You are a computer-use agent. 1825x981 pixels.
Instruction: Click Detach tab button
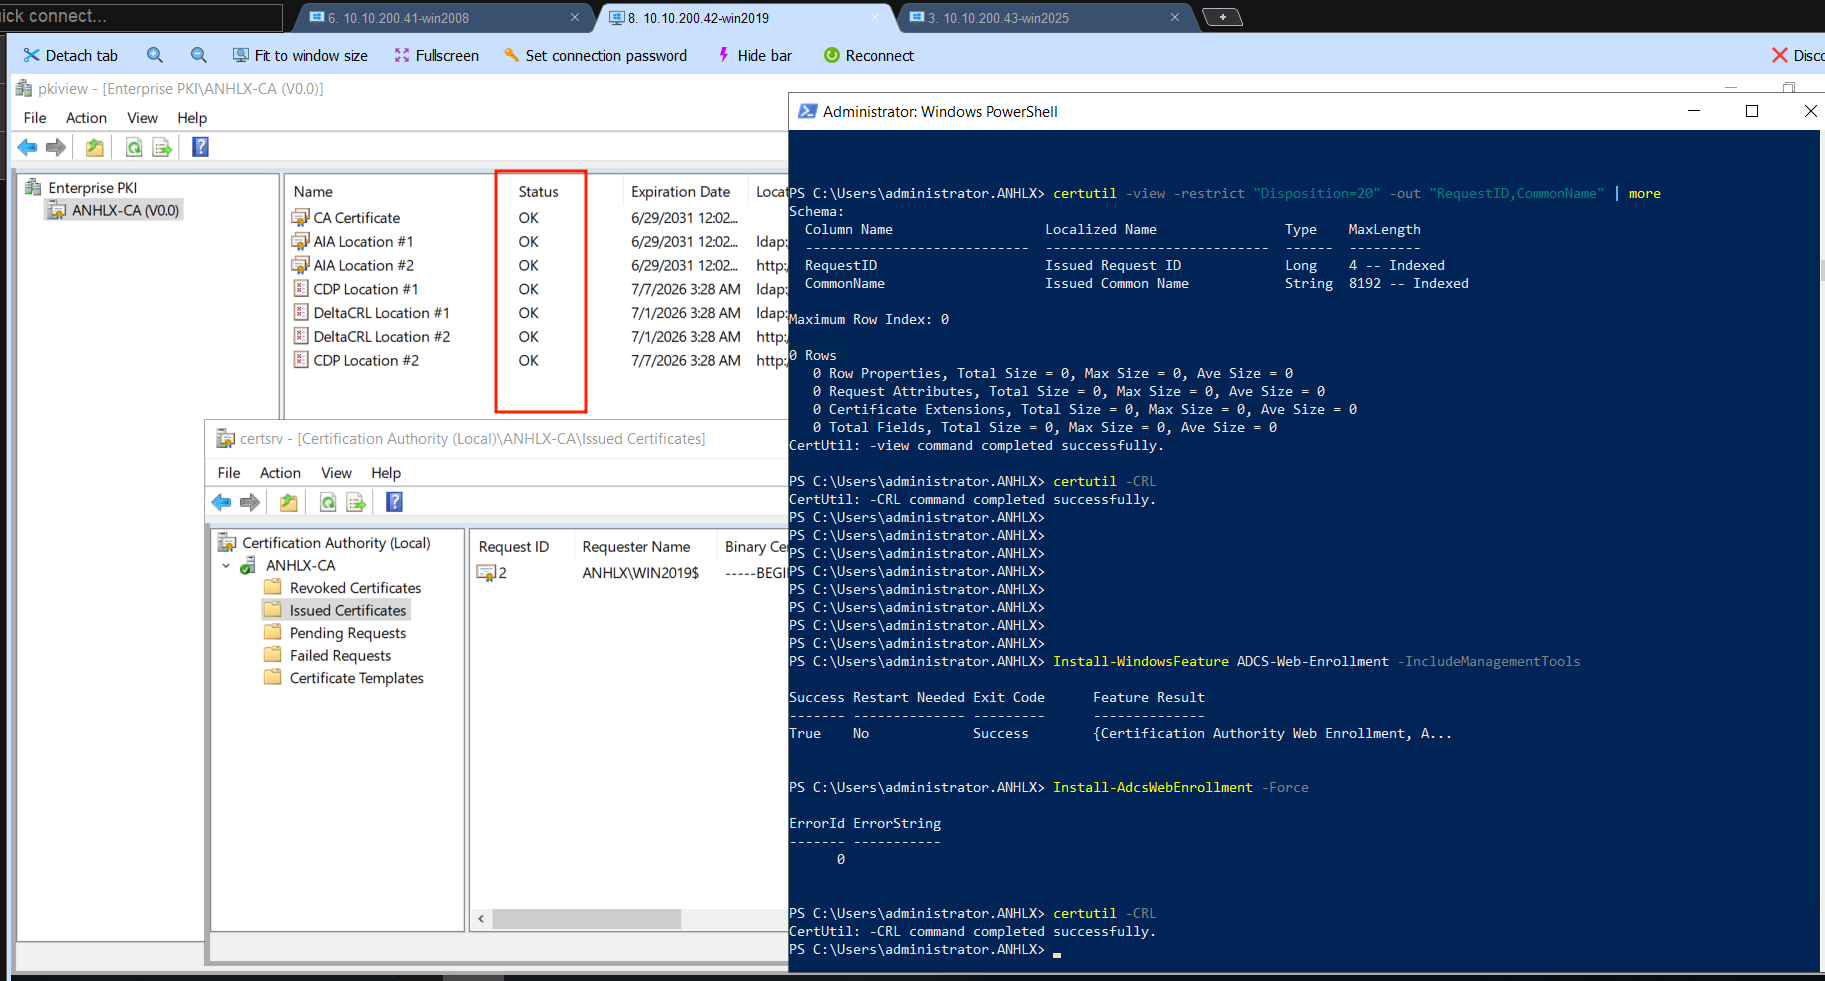[x=70, y=56]
